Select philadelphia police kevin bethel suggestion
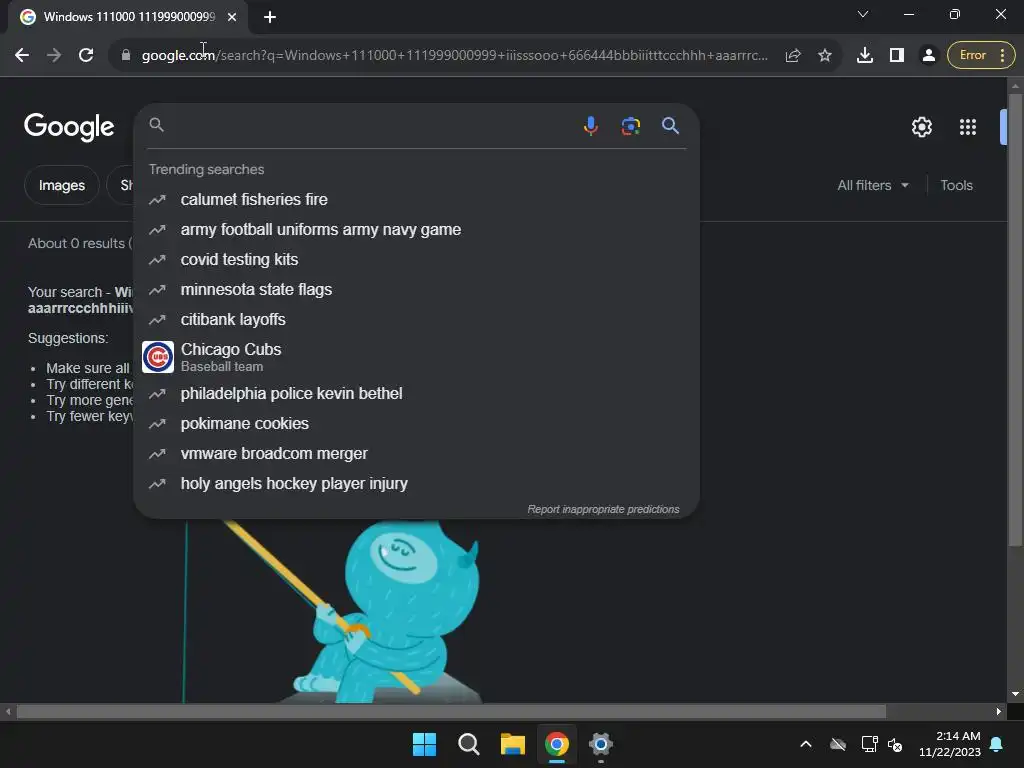Image resolution: width=1024 pixels, height=768 pixels. (x=416, y=393)
